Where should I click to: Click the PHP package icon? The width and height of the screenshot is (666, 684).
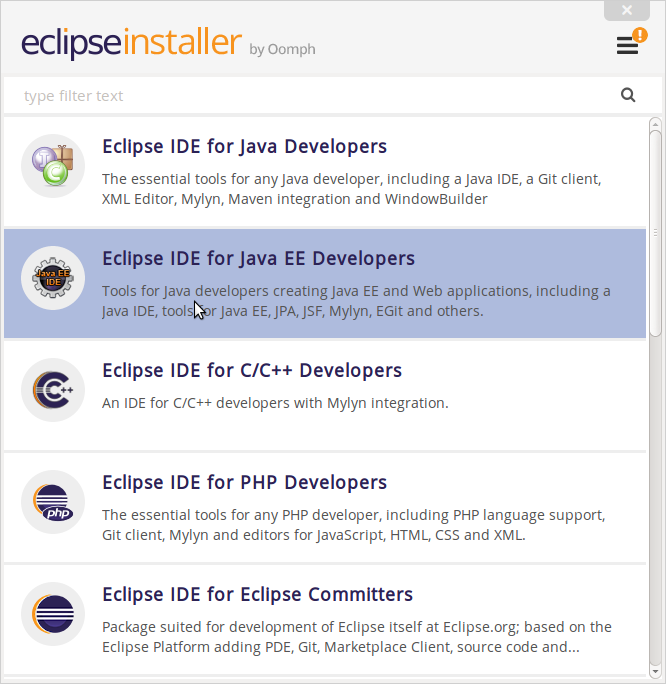click(53, 502)
